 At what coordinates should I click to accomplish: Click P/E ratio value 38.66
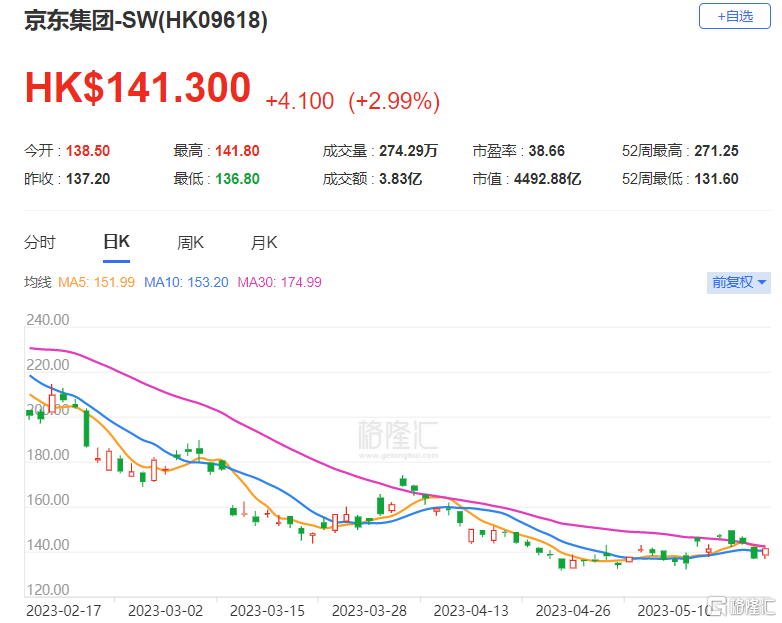[547, 151]
